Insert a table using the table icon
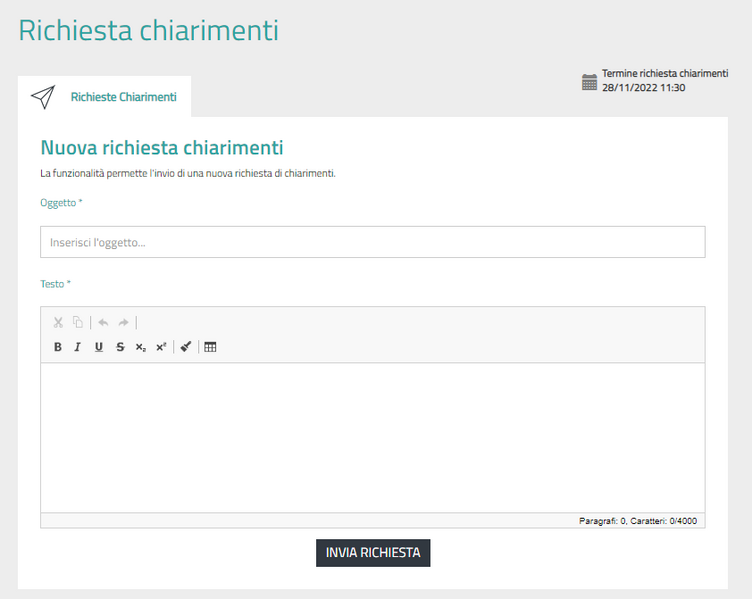 tap(210, 347)
